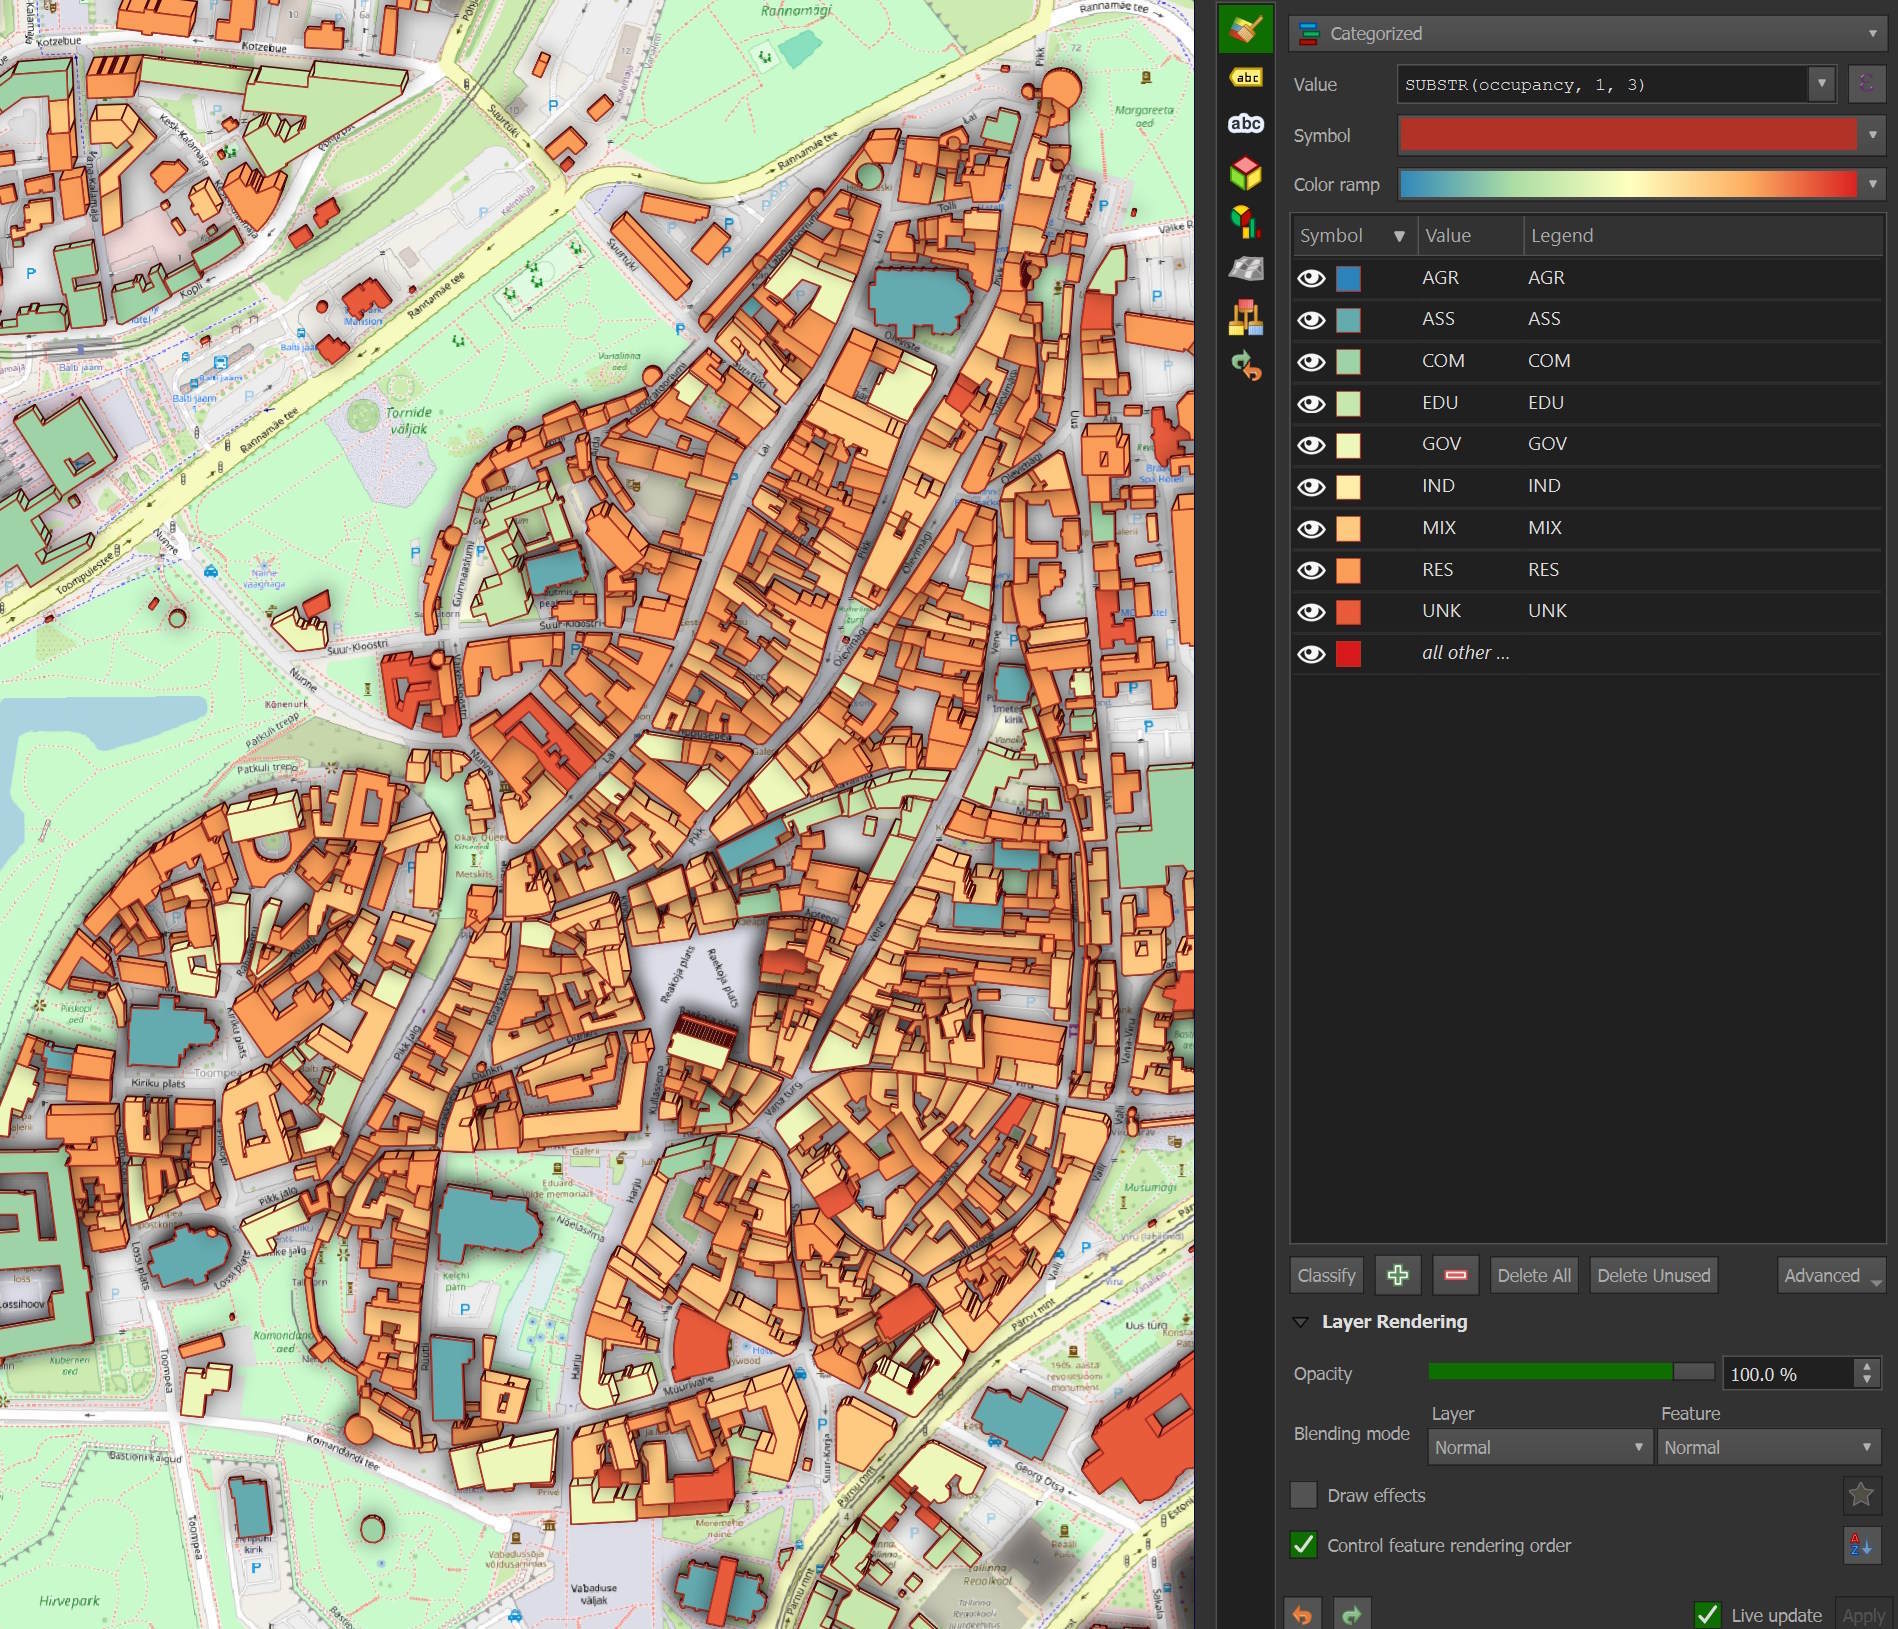Add a category with the green plus
Screen dimensions: 1898x1629
click(x=1397, y=1275)
